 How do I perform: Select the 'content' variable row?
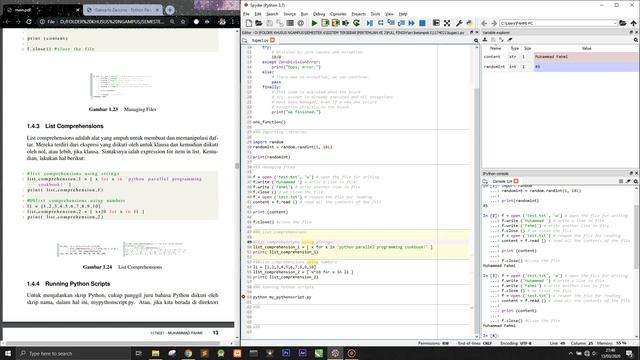(560, 57)
